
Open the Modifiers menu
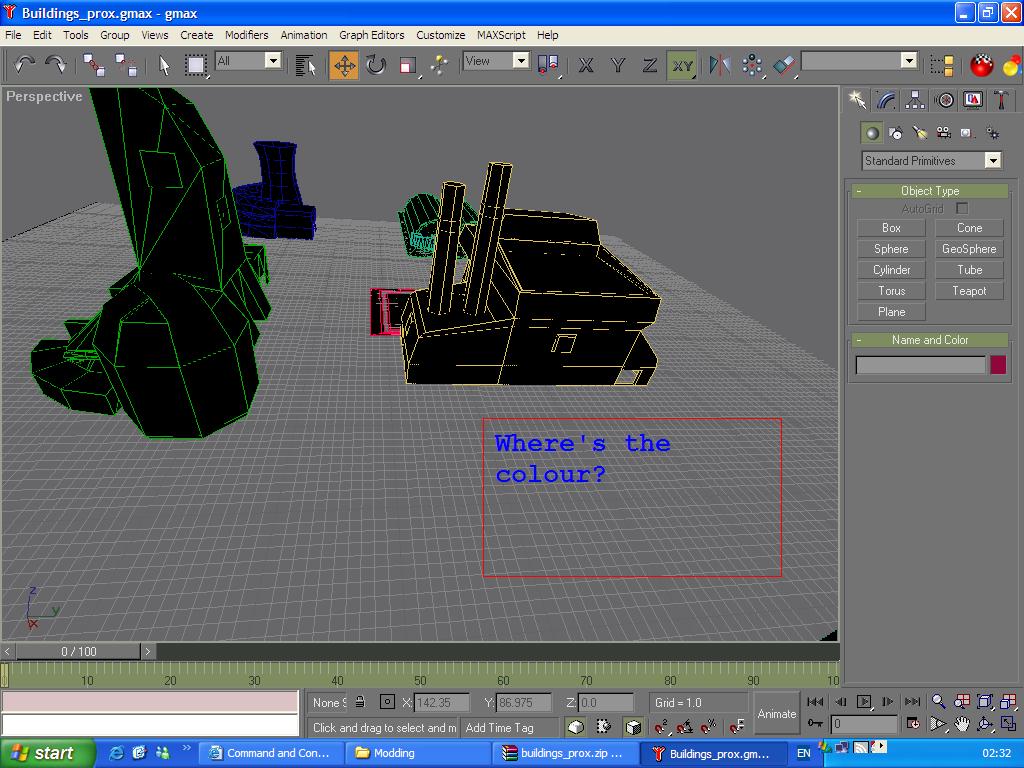[246, 35]
